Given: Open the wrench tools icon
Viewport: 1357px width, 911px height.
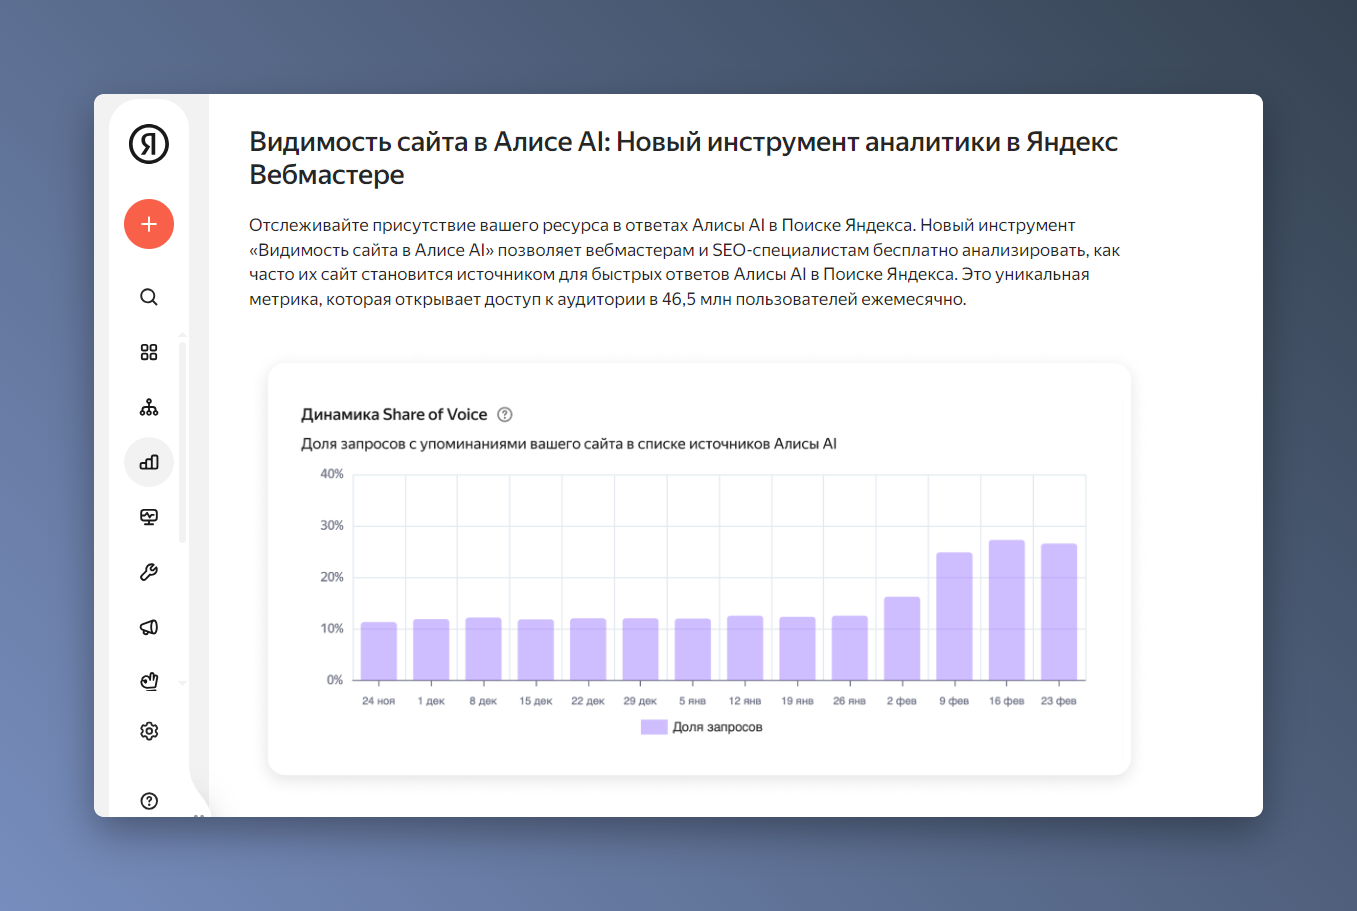Looking at the screenshot, I should [149, 572].
